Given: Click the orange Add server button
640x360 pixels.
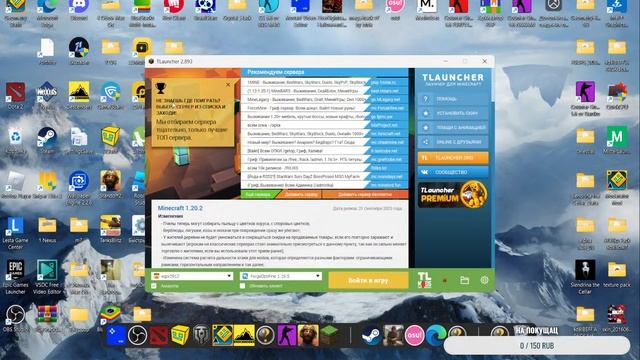Looking at the screenshot, I should point(301,195).
